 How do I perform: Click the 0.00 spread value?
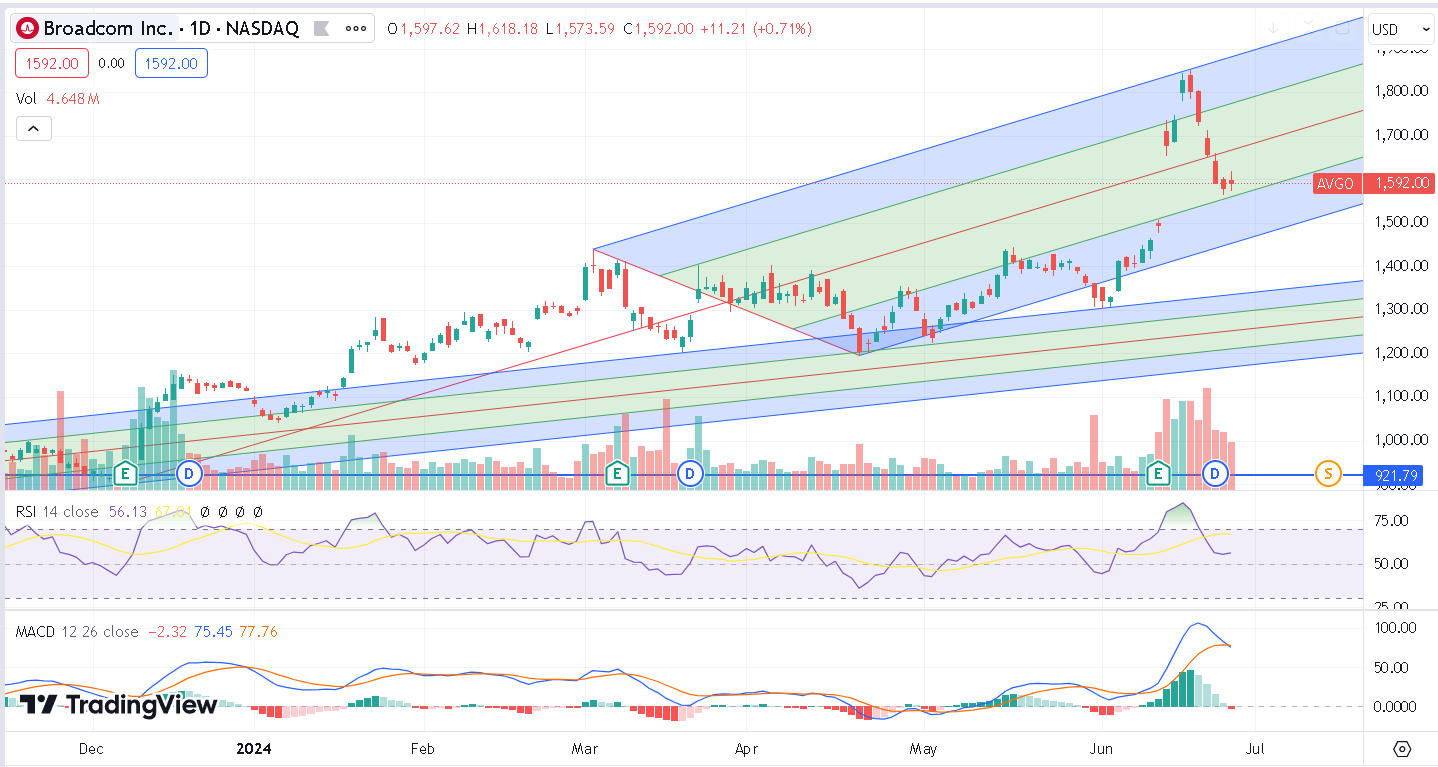point(112,64)
